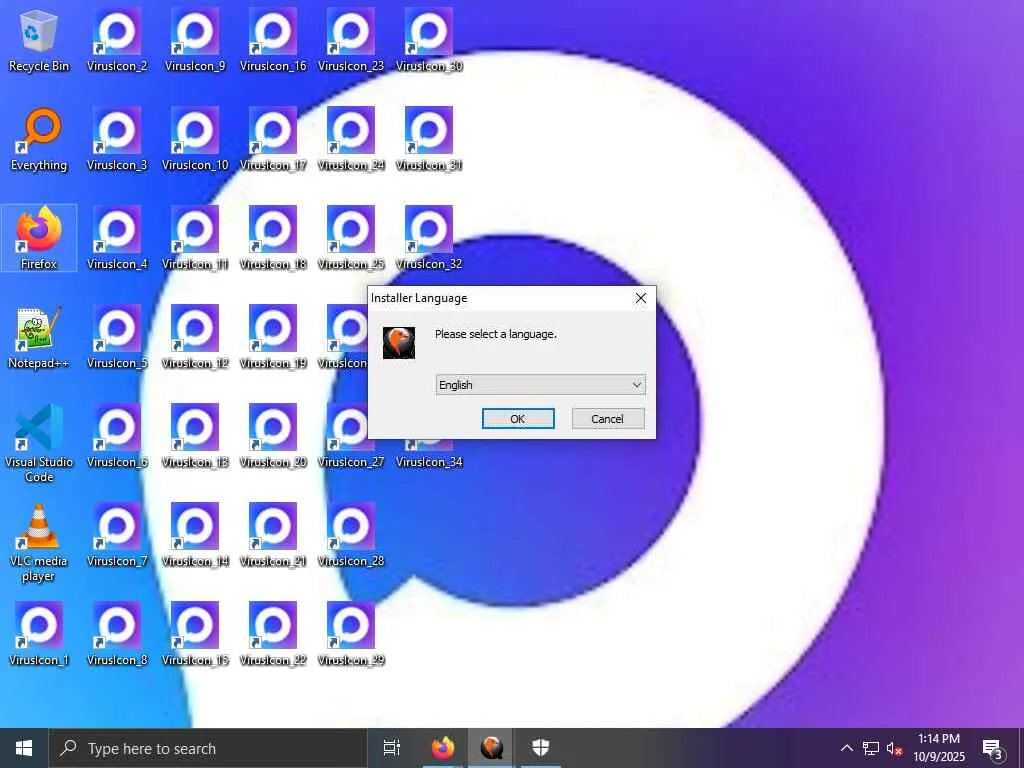Select the VirusIcon_20 desktop shortcut
Screen dimensions: 1024x768
[x=273, y=436]
